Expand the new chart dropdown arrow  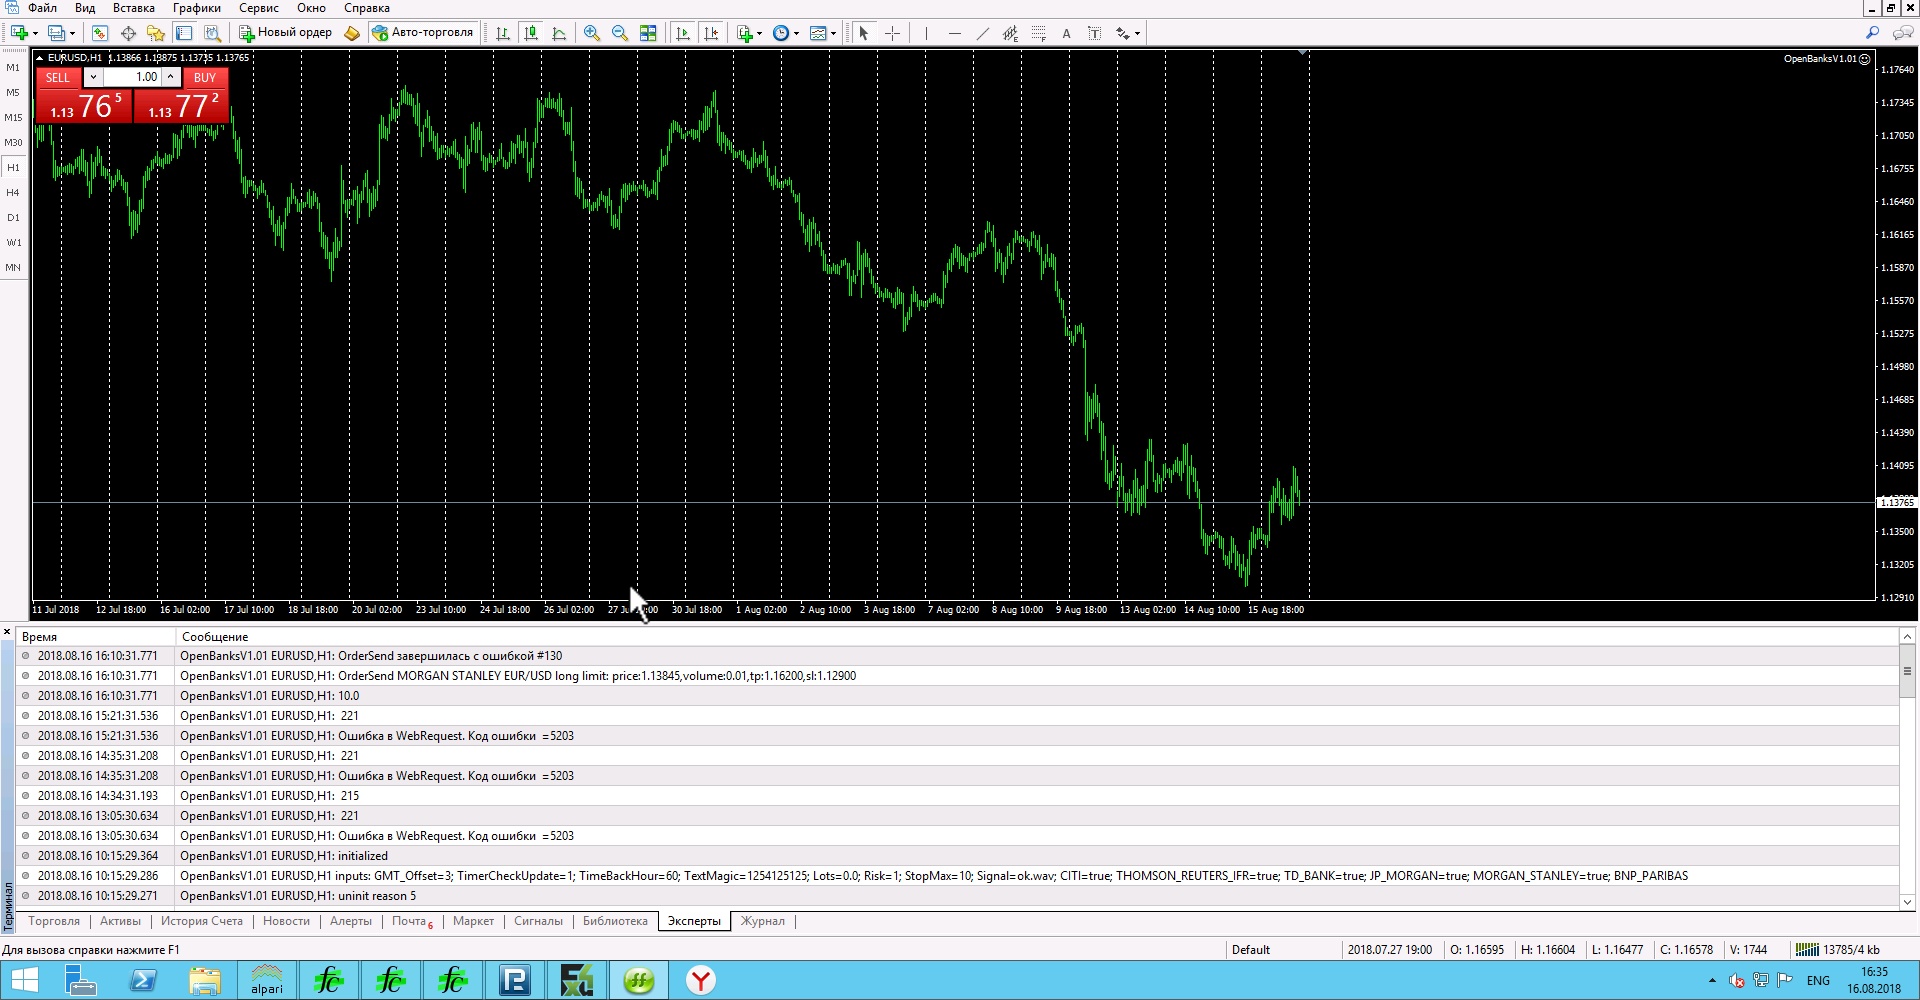(x=35, y=33)
